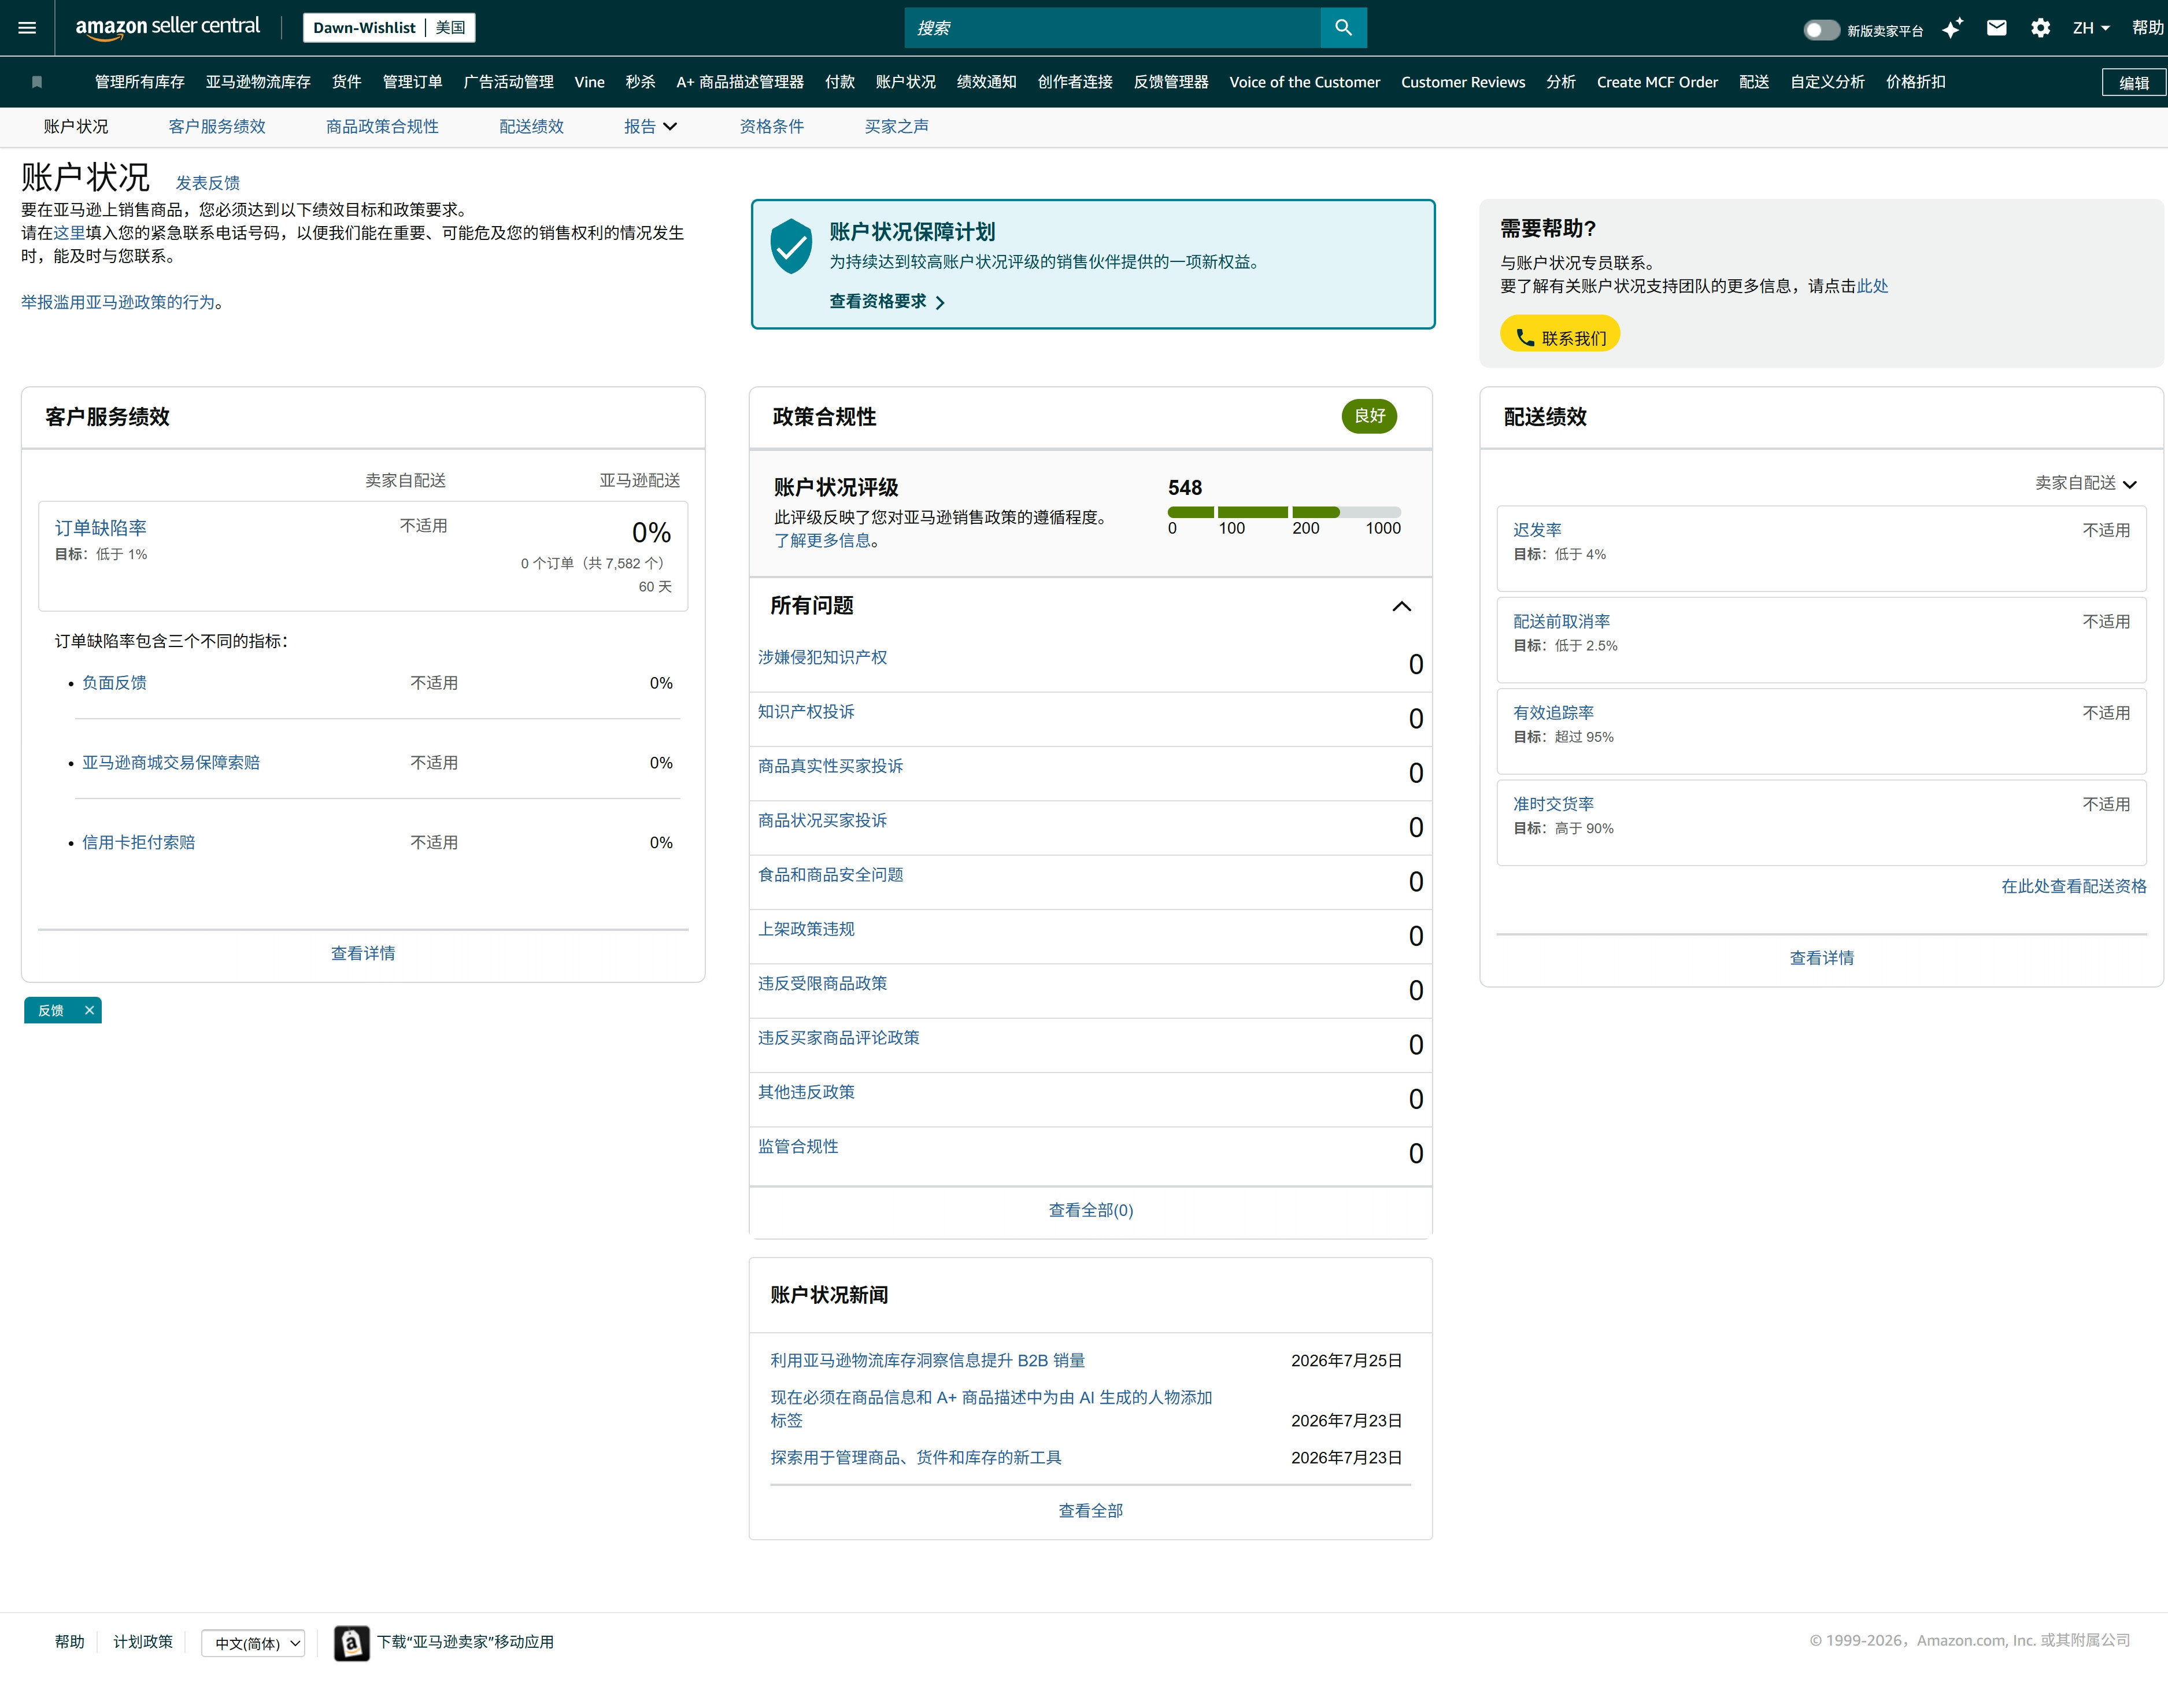Screen dimensions: 2168x1708
Task: Click the 编辑 button in the nav bar
Action: point(2133,83)
